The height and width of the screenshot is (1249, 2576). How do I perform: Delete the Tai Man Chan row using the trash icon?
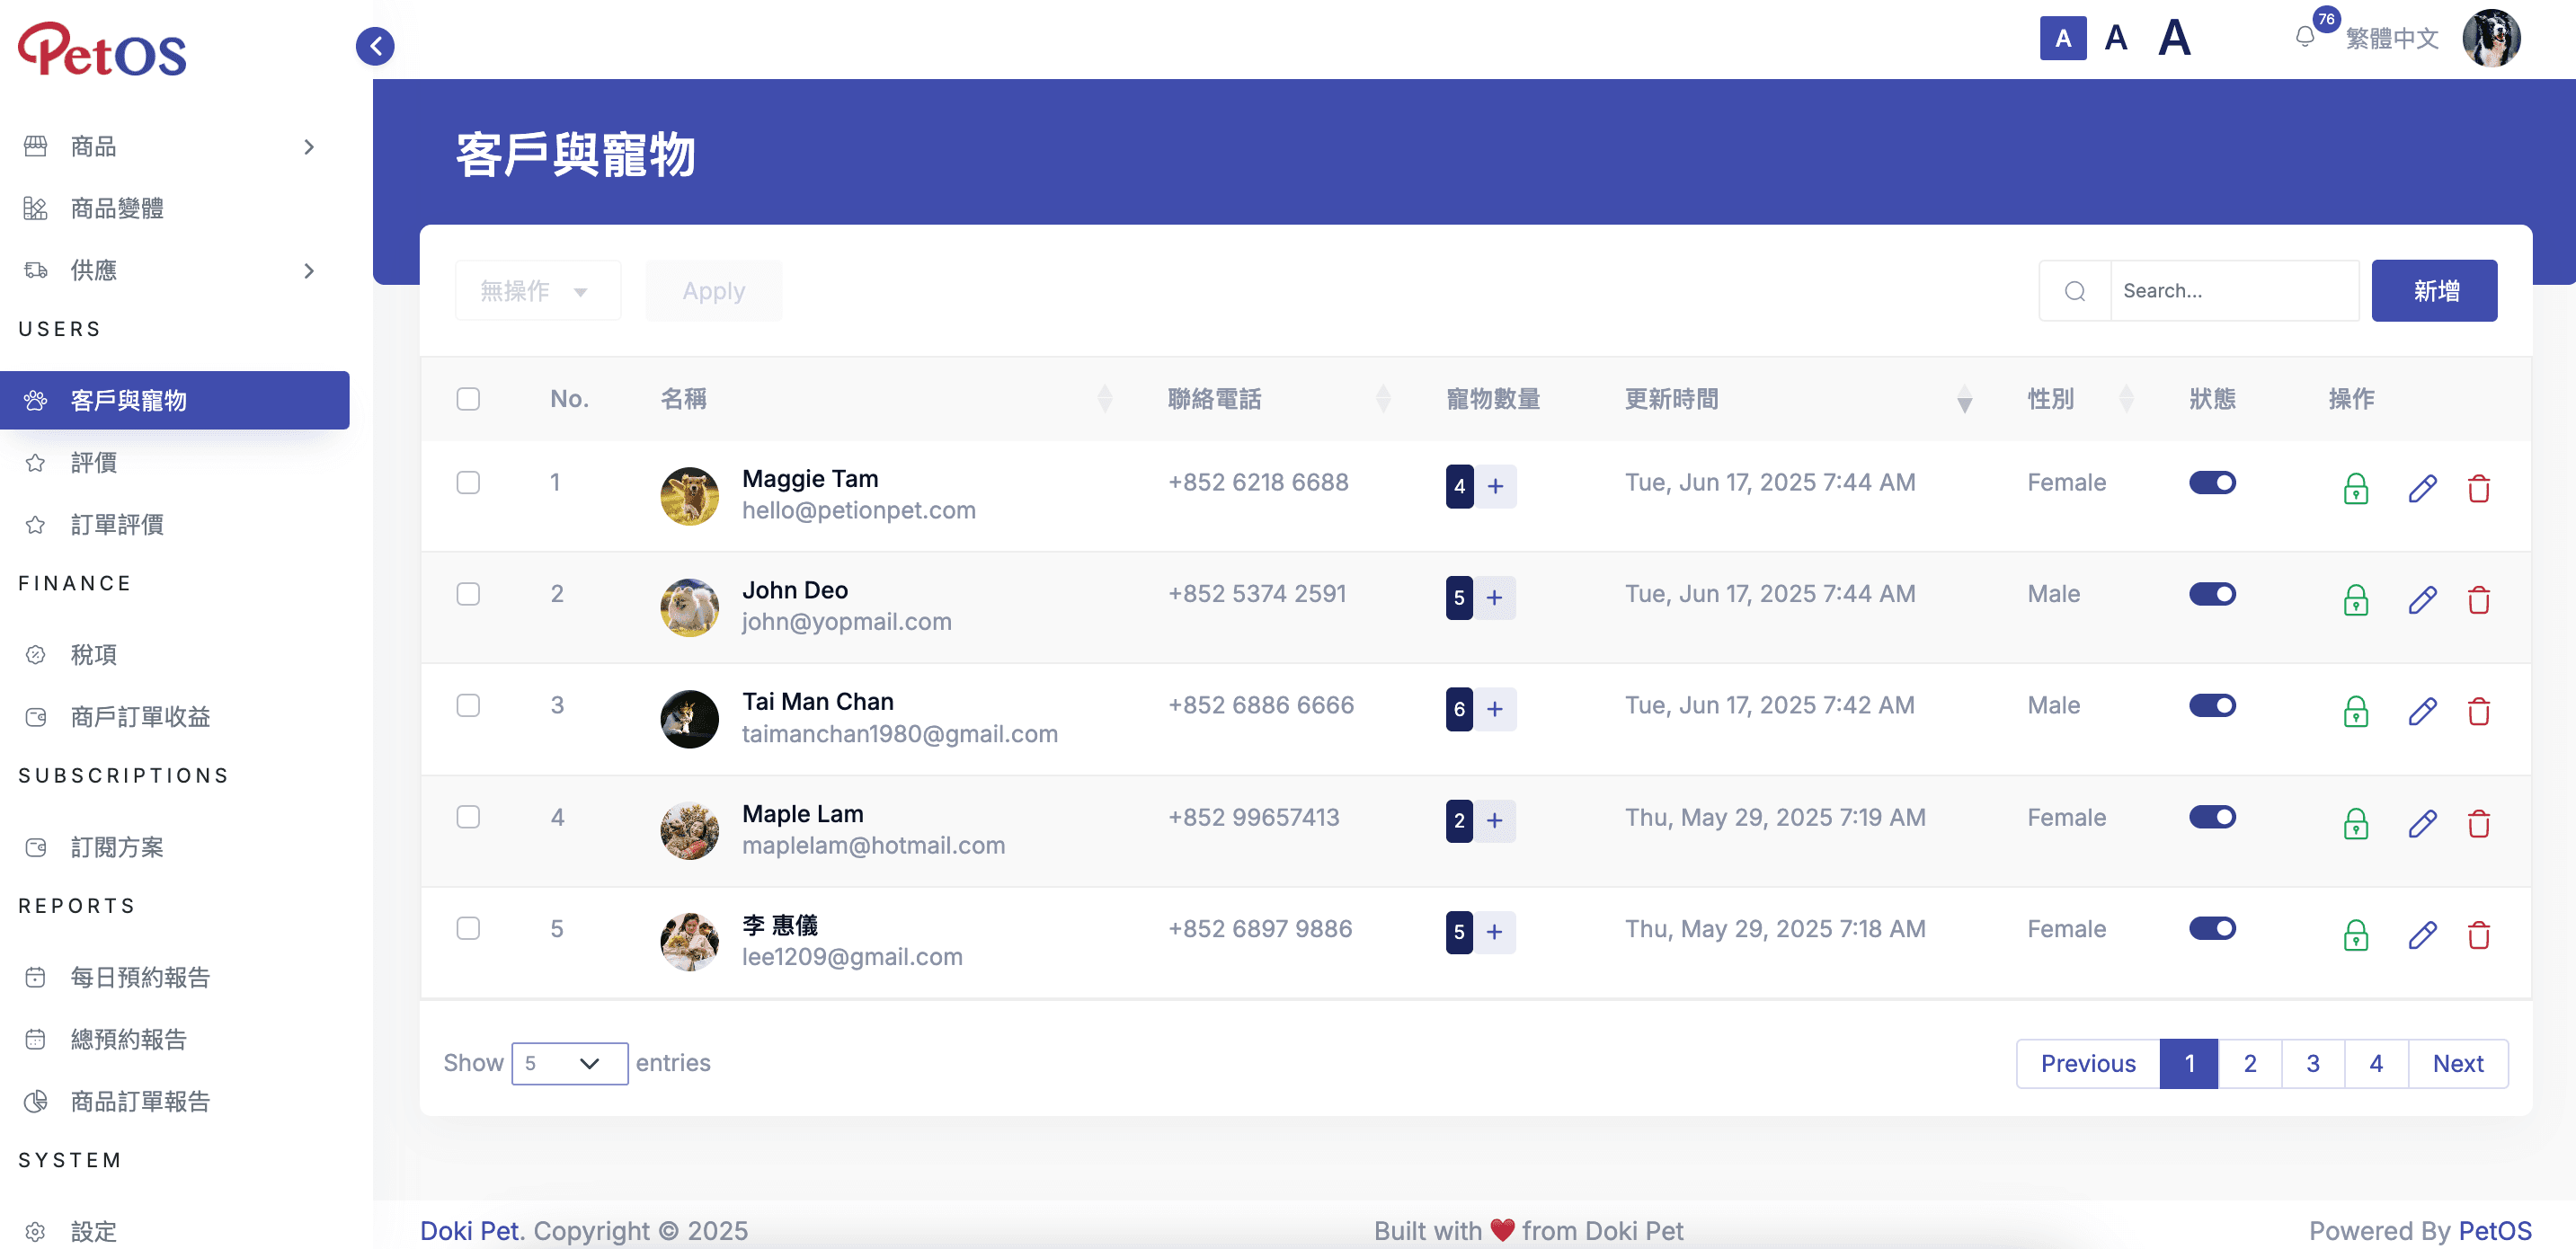2478,712
